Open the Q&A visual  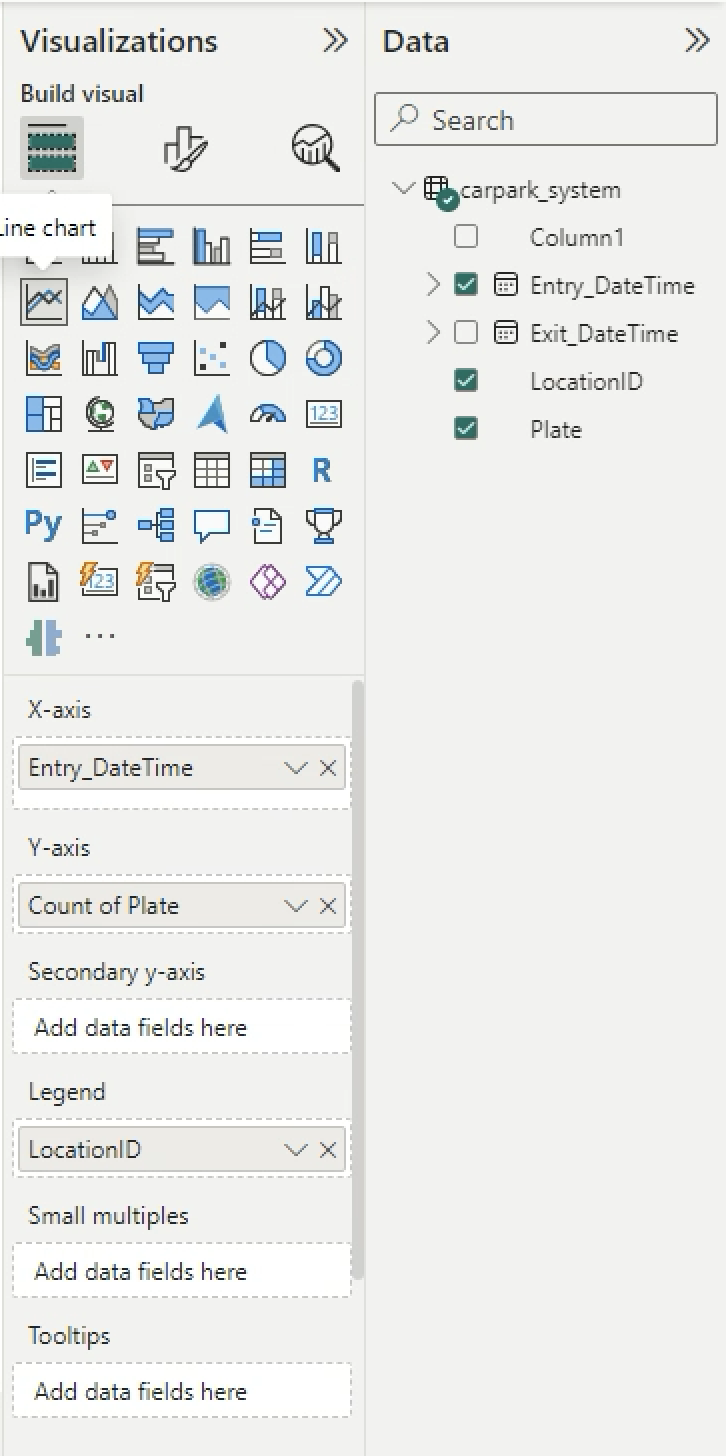click(211, 524)
